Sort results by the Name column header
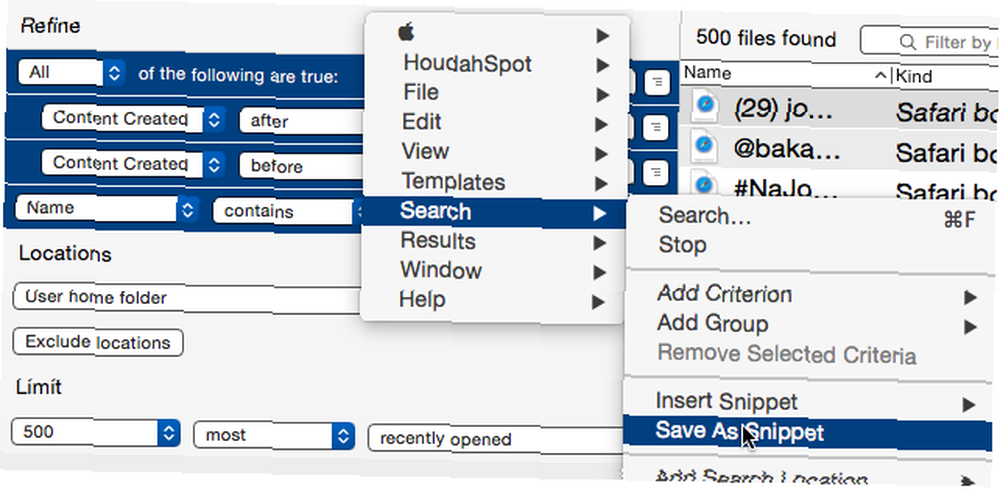Image resolution: width=1000 pixels, height=489 pixels. click(x=786, y=75)
